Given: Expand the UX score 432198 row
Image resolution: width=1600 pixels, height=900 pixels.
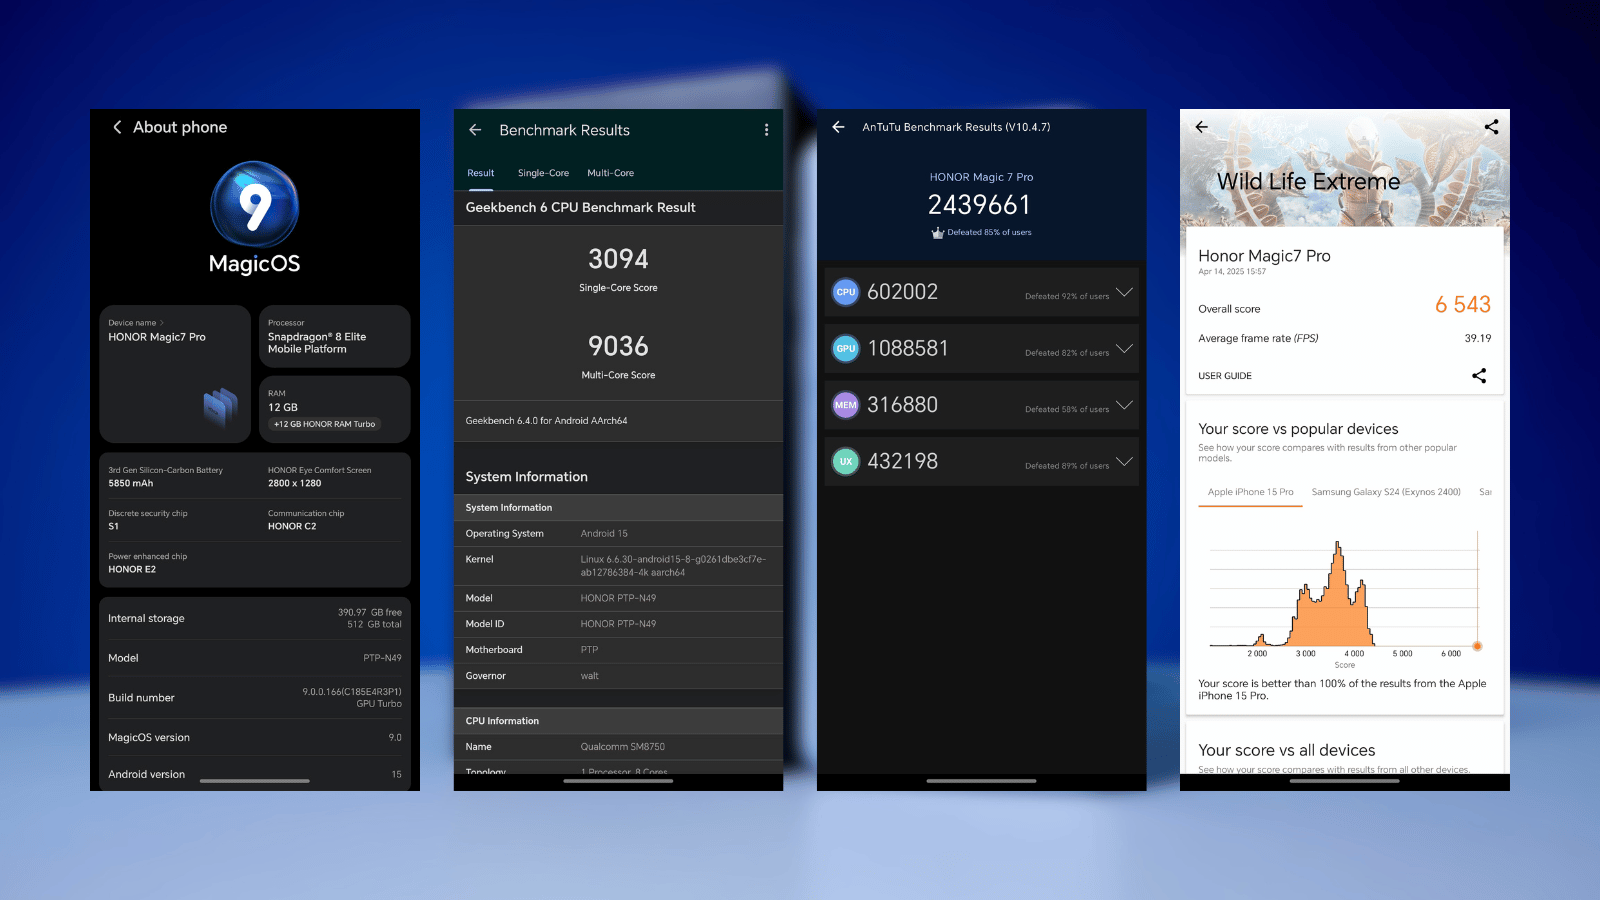Looking at the screenshot, I should 1124,461.
